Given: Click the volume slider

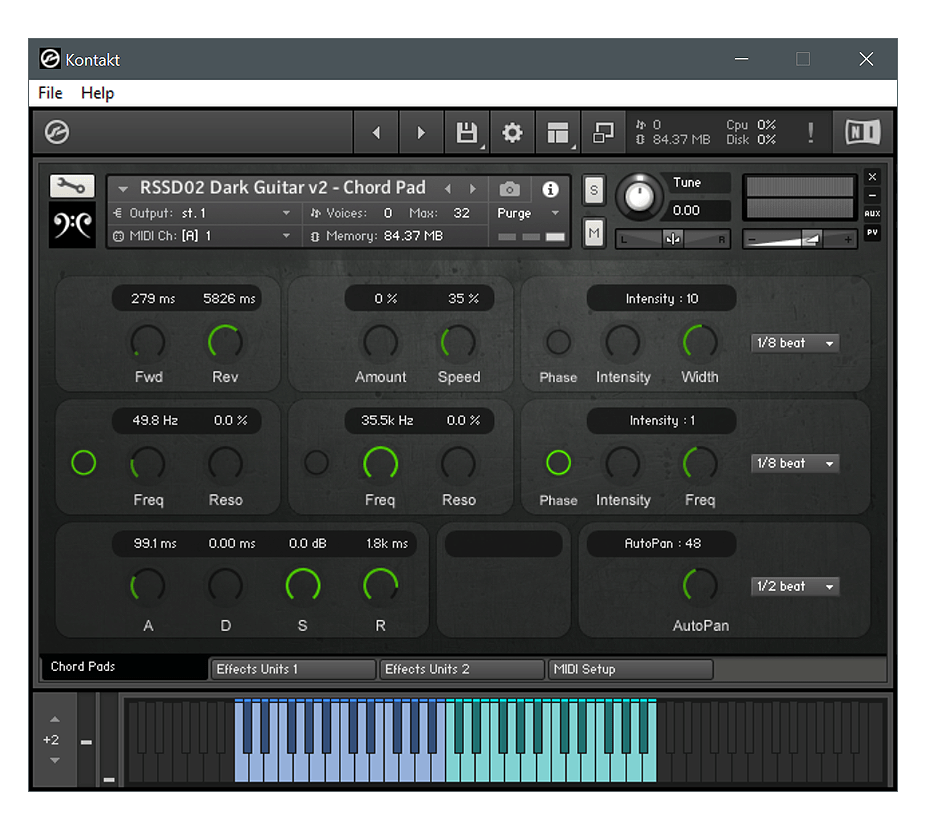Looking at the screenshot, I should tap(800, 239).
